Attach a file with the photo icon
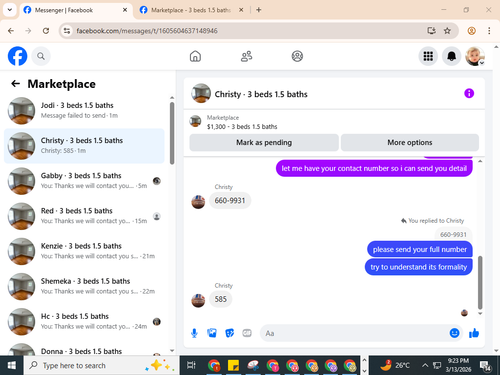 point(212,333)
